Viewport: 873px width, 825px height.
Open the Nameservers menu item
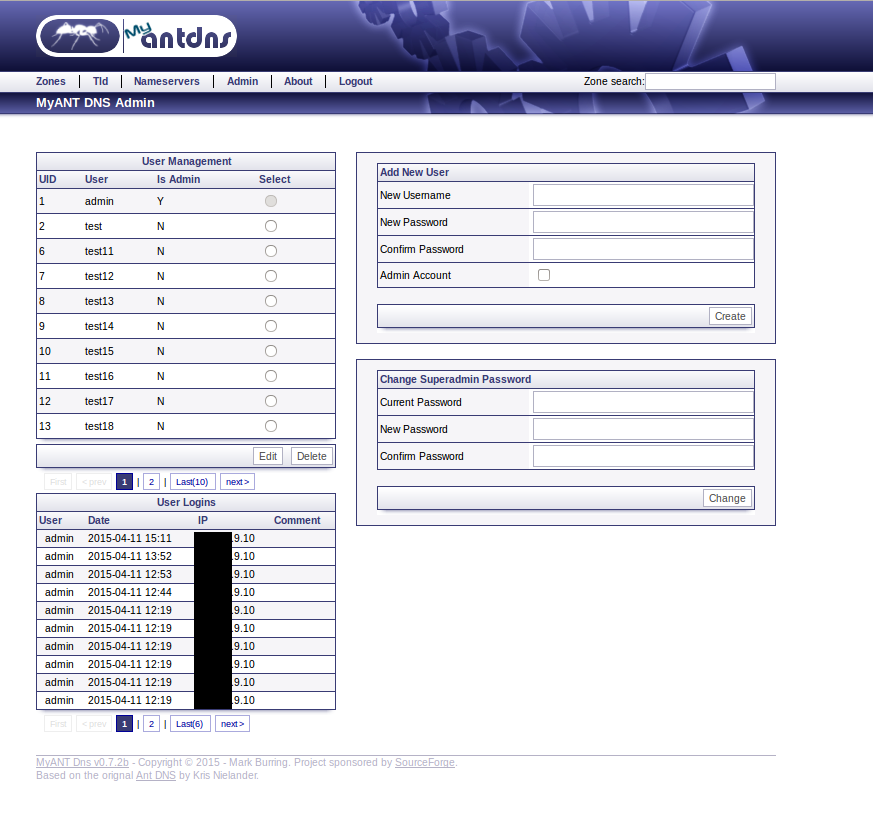tap(166, 81)
